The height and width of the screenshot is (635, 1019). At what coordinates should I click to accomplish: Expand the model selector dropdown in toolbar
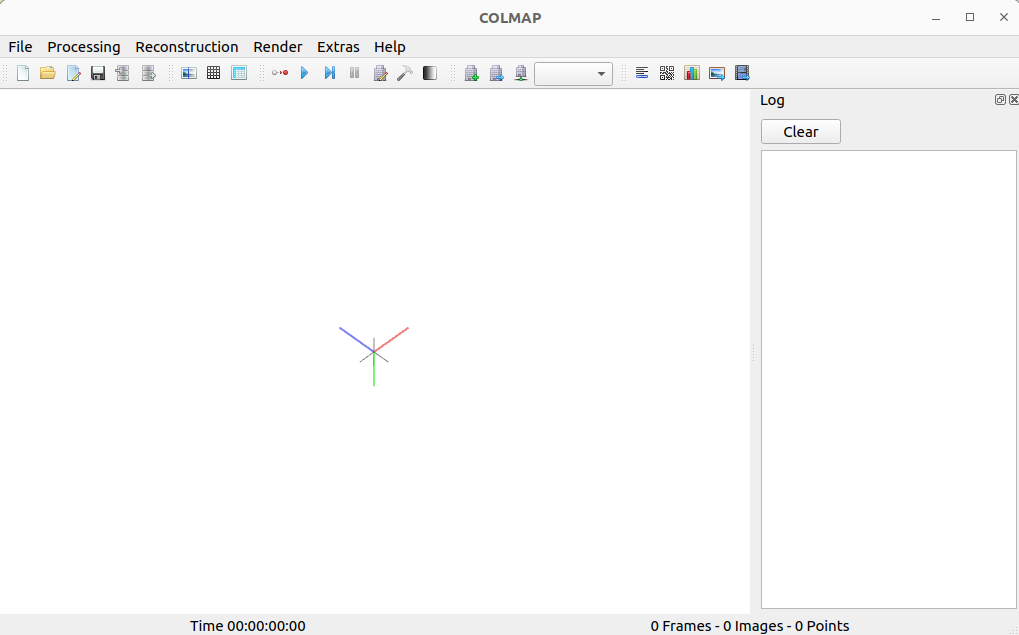point(574,74)
